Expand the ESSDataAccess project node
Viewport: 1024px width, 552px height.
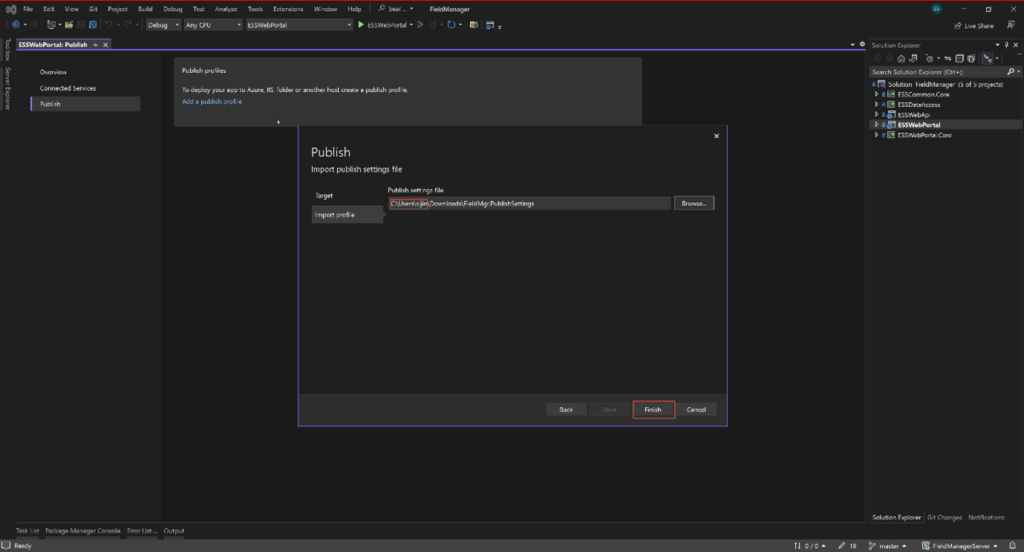[x=876, y=105]
